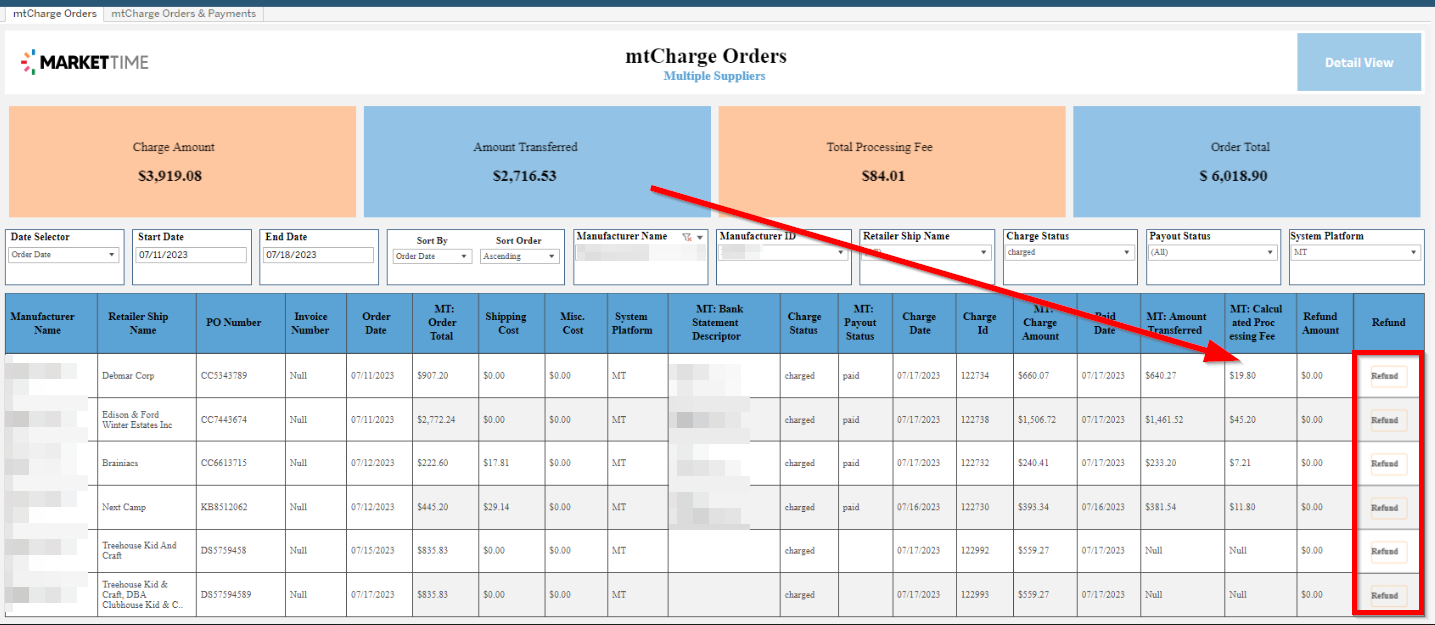Open the Detail View button
The height and width of the screenshot is (625, 1435).
(1359, 62)
